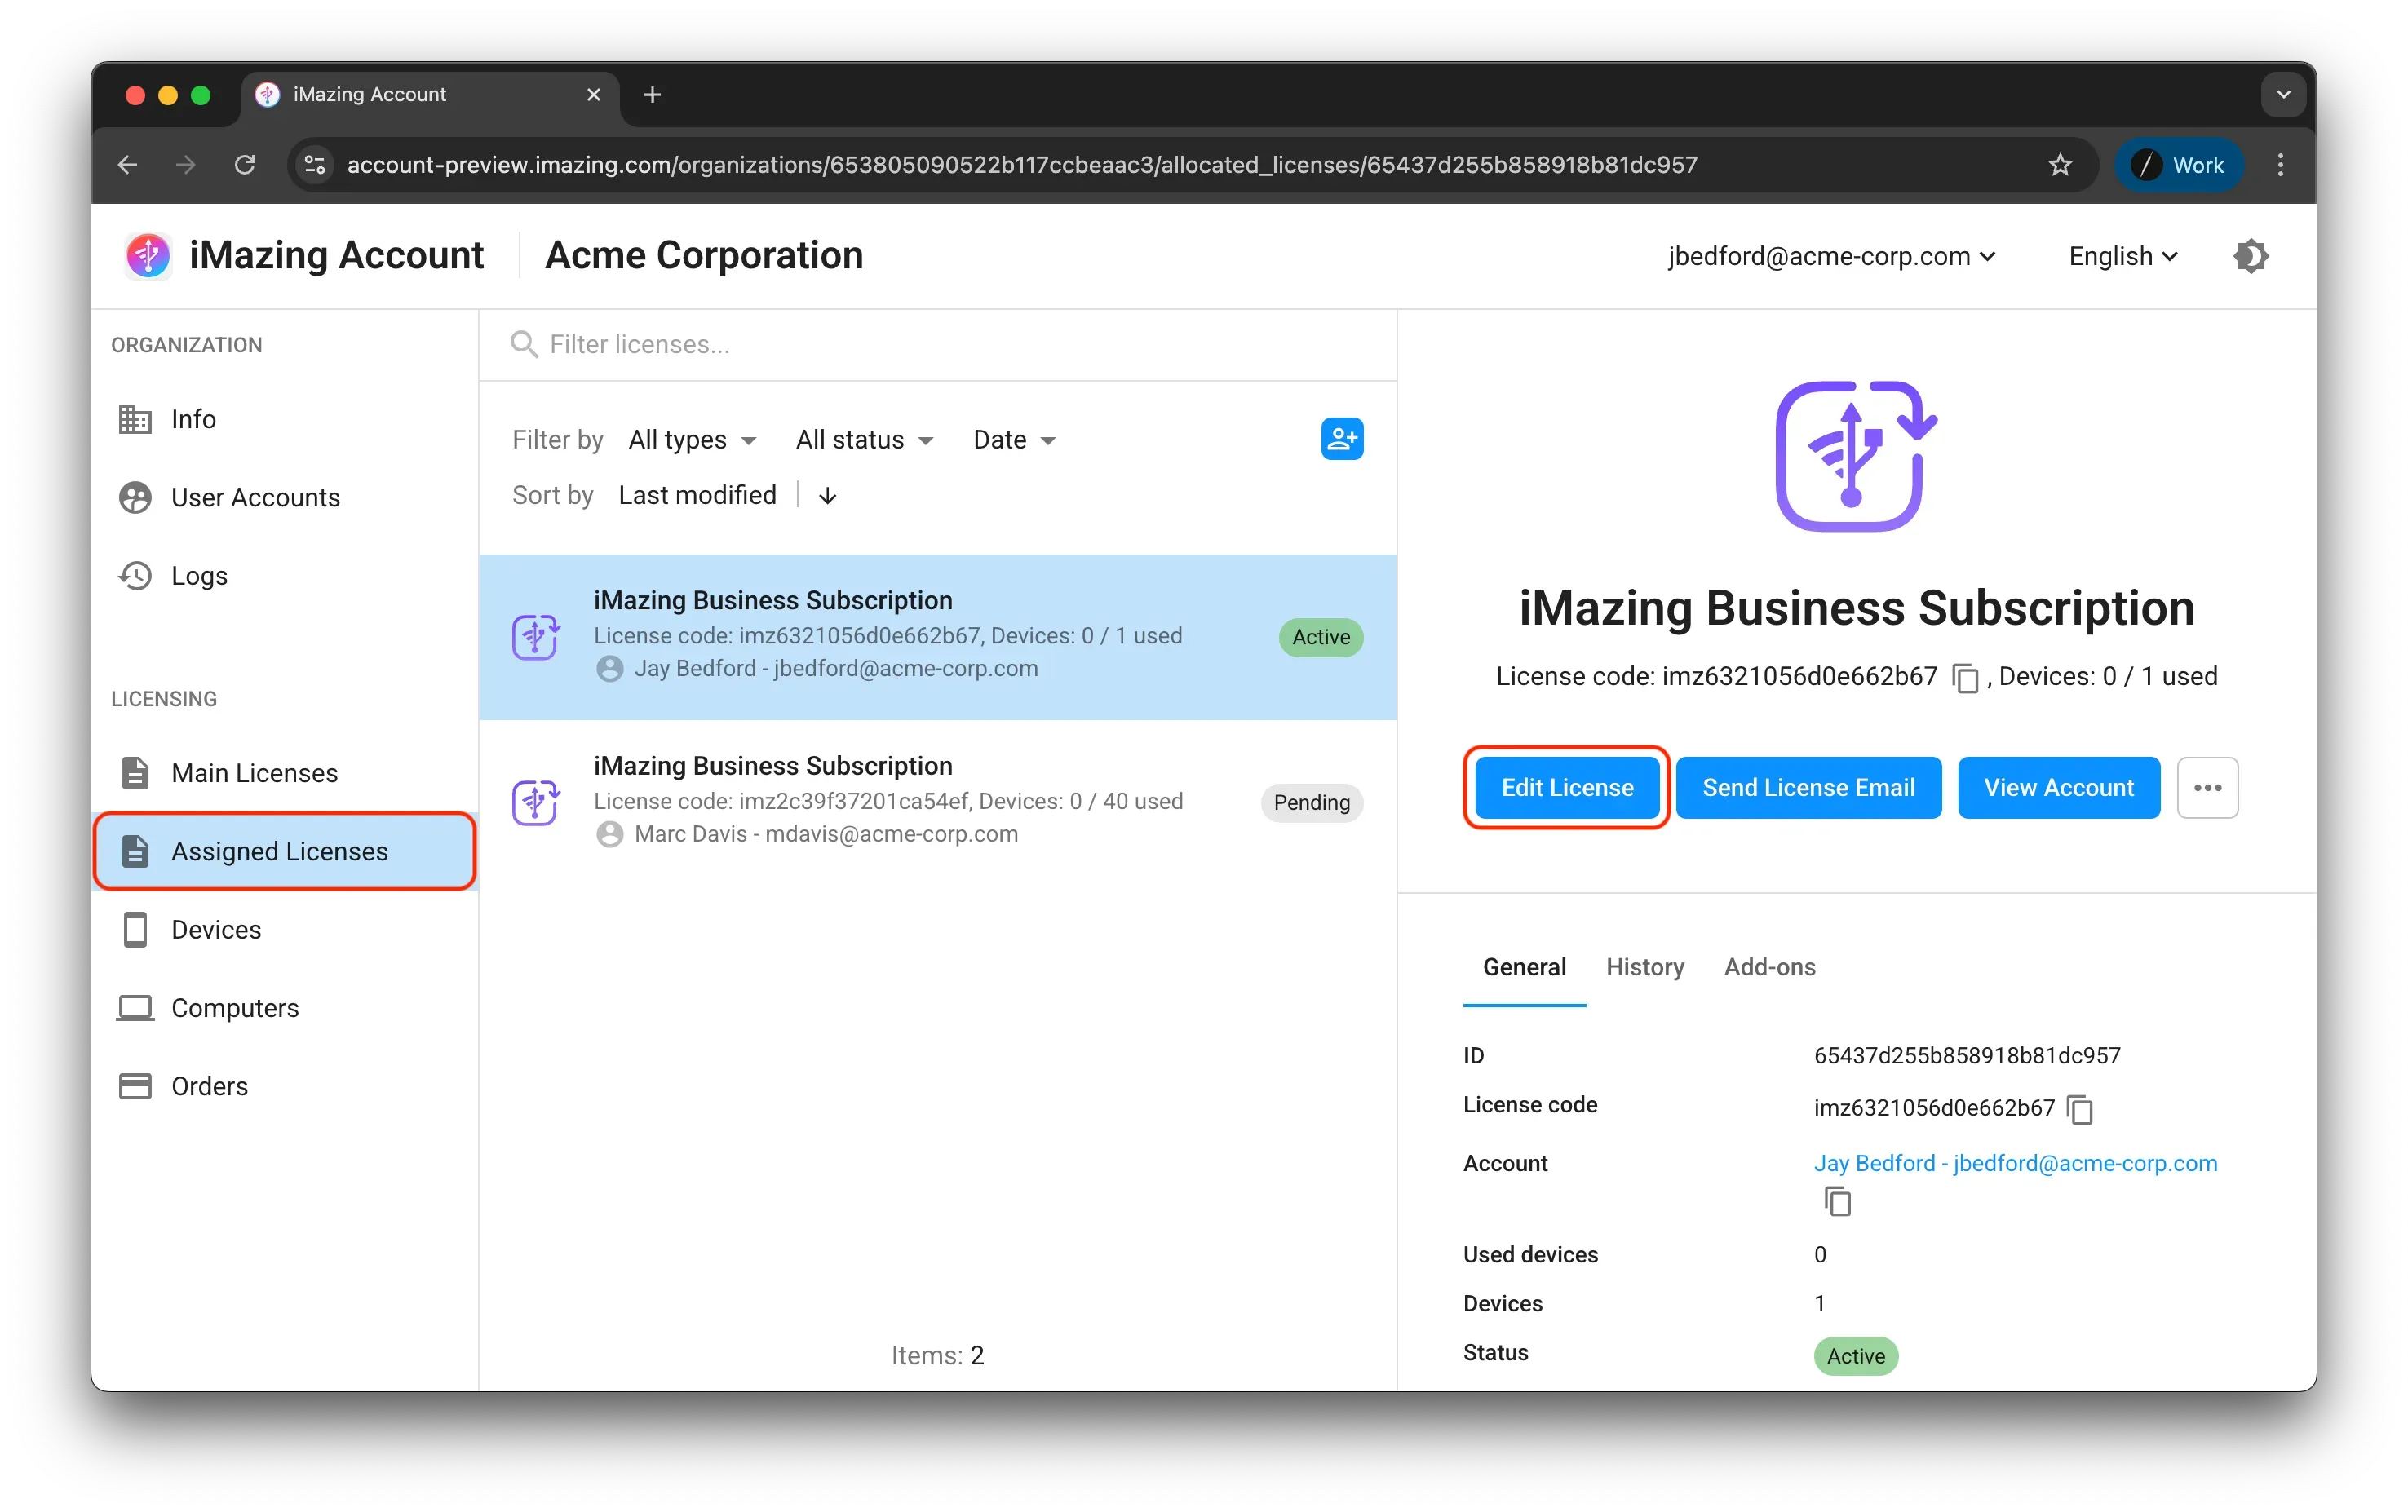Copy license code next to header
This screenshot has width=2408, height=1512.
pyautogui.click(x=1965, y=678)
